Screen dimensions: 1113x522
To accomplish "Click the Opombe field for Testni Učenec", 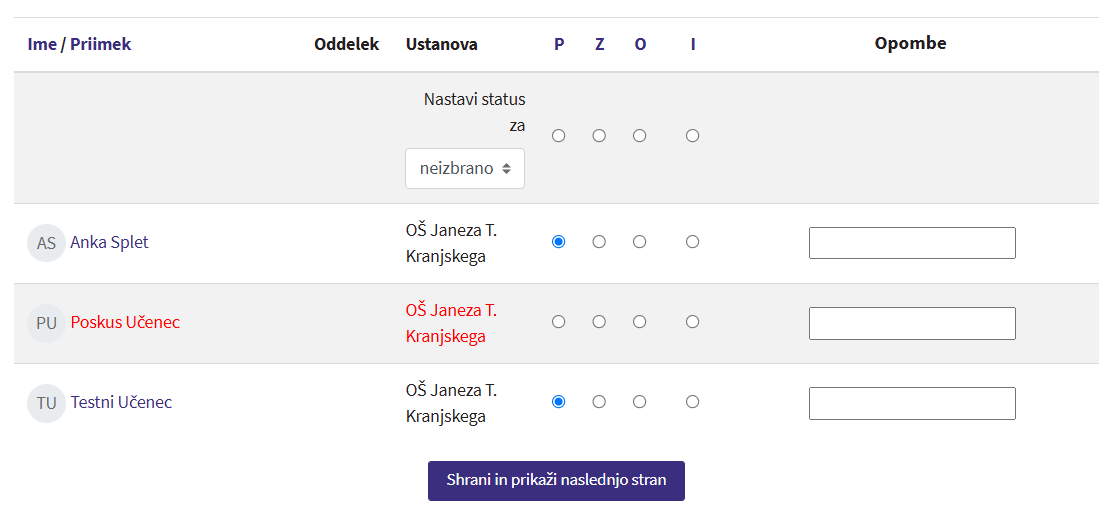I will tap(912, 403).
